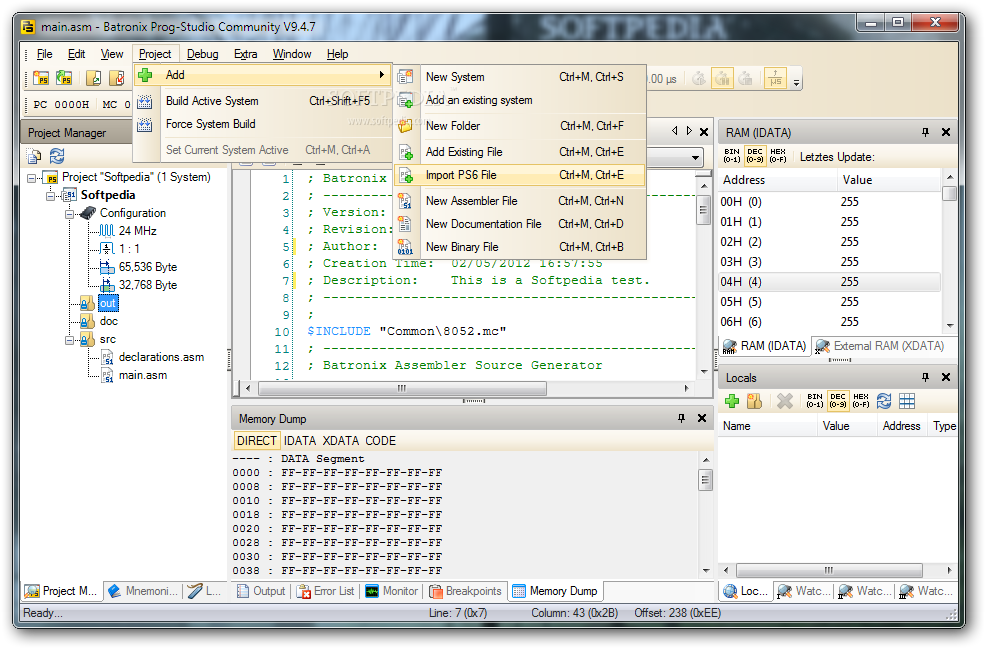Click the second PS project toolbar icon

[64, 78]
